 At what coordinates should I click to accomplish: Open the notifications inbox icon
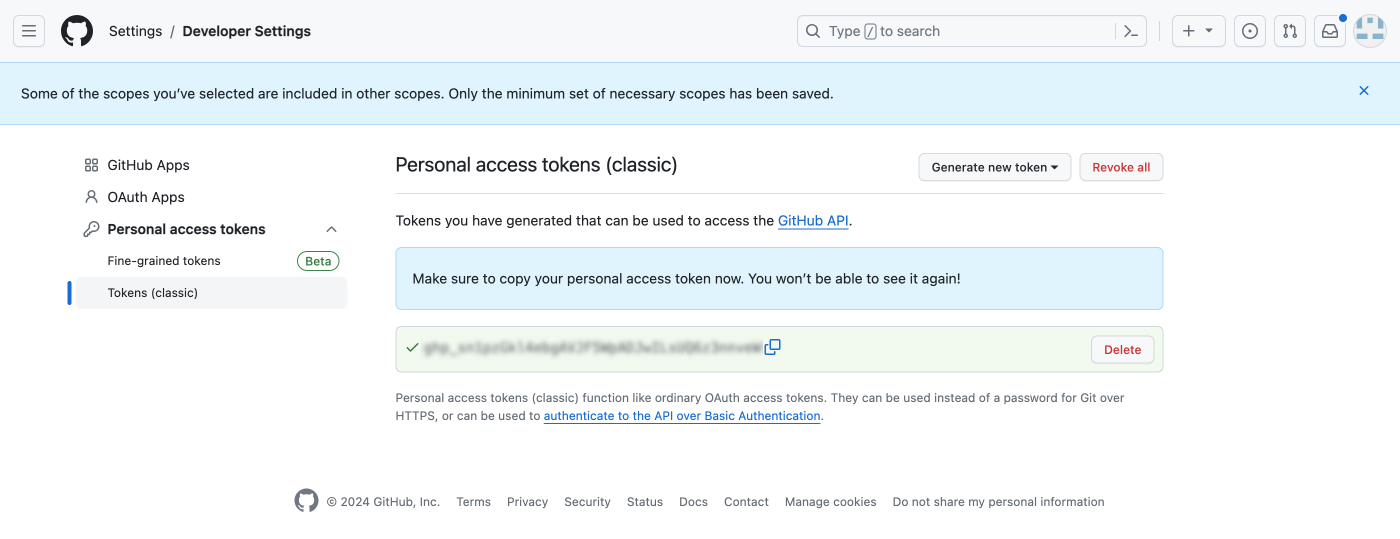click(1330, 31)
